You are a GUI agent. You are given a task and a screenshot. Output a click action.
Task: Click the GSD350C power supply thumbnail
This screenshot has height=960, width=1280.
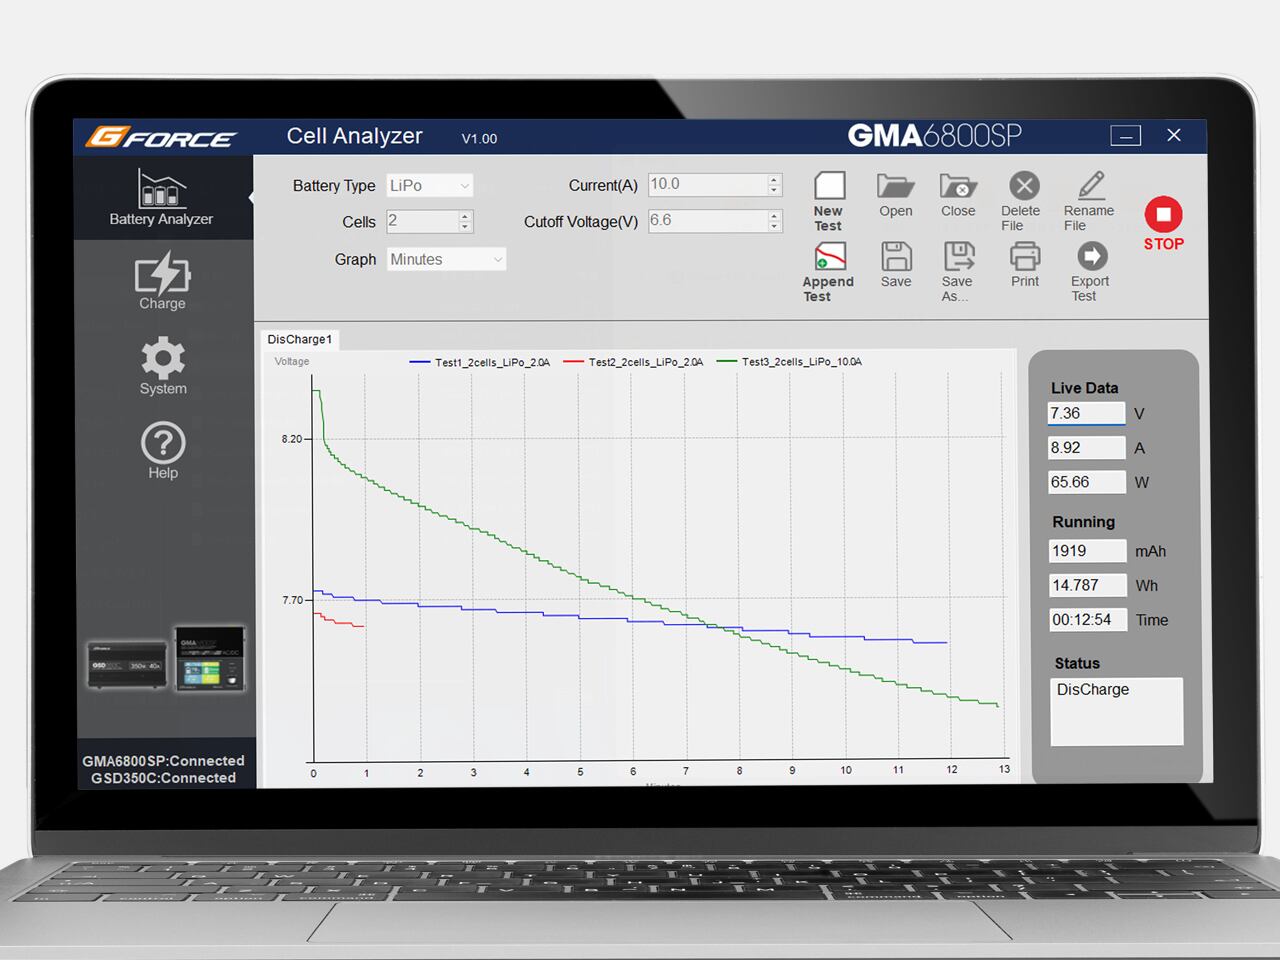pos(127,665)
